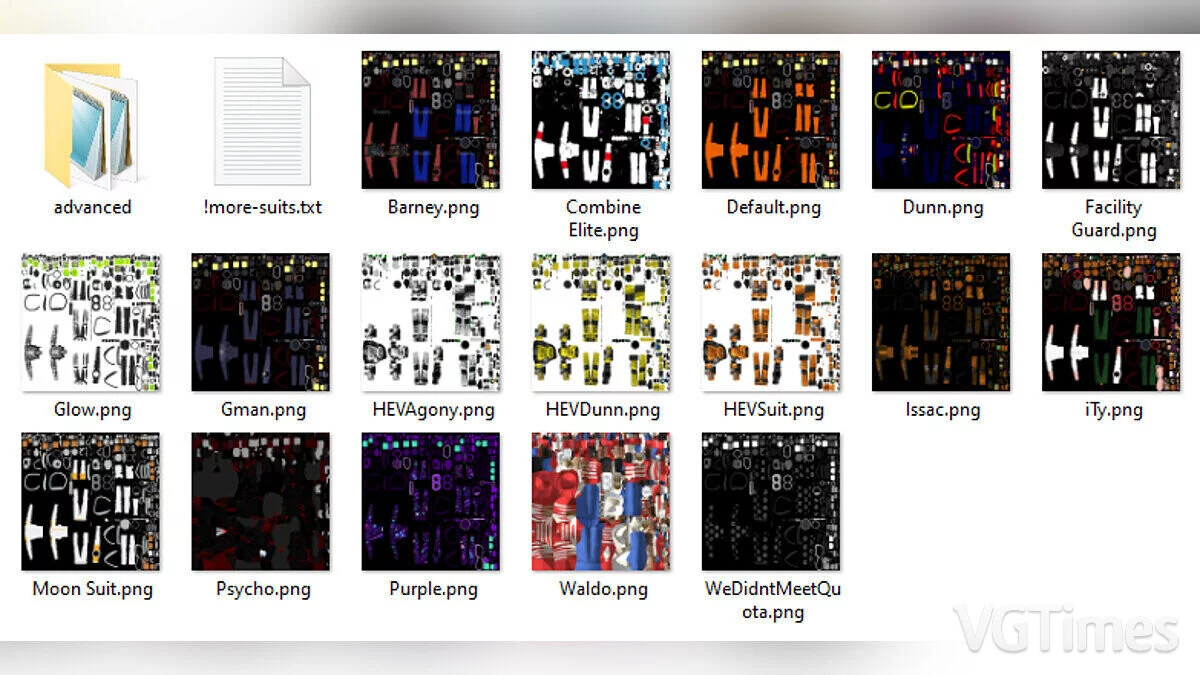The width and height of the screenshot is (1200, 675).
Task: Pick the iTy.png suit thumbnail
Action: (1111, 322)
